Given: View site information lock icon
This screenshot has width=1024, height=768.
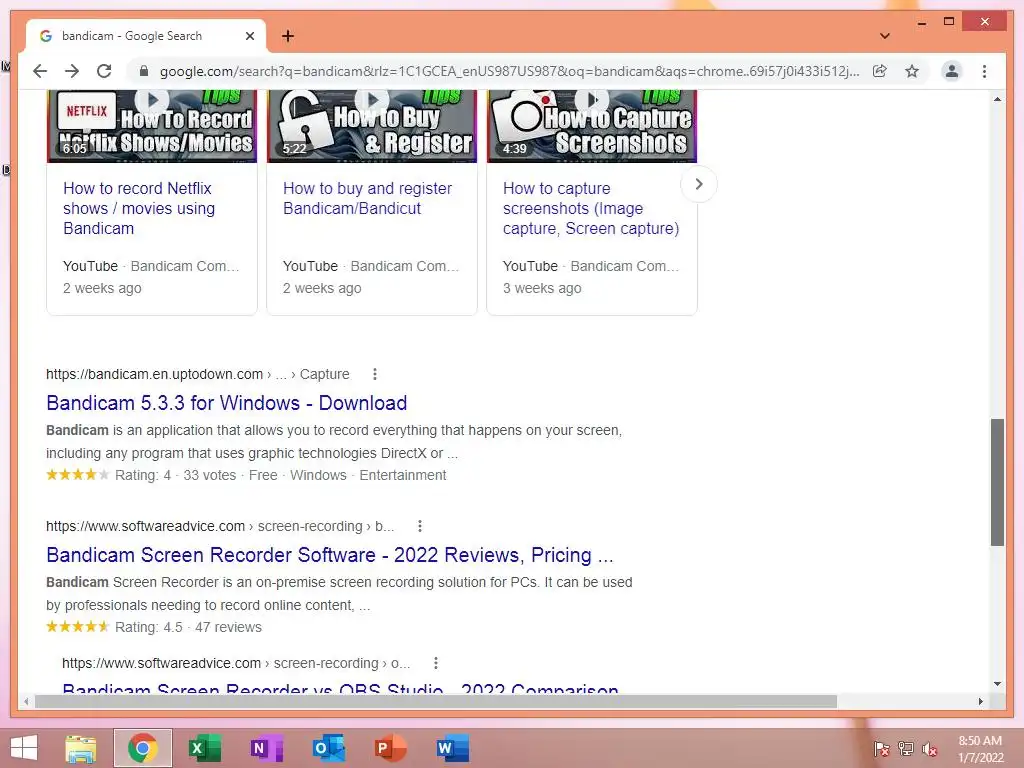Looking at the screenshot, I should (144, 71).
